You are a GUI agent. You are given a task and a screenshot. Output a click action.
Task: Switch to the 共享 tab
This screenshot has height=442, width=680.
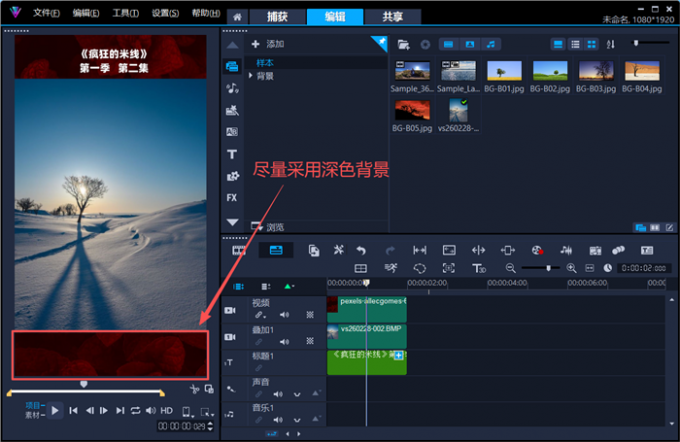coord(392,17)
